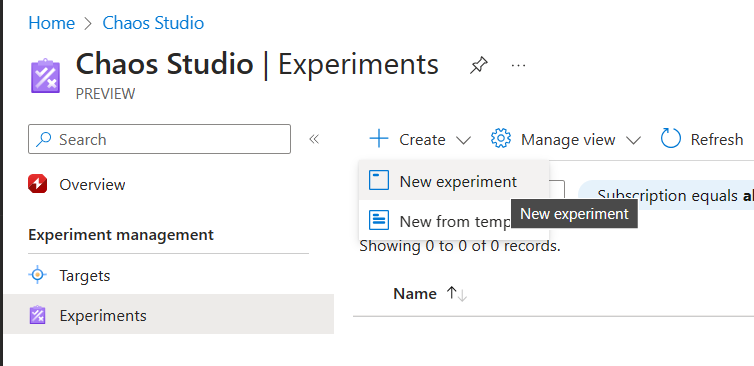This screenshot has width=754, height=366.
Task: Expand the Manage view dropdown chevron
Action: point(633,140)
